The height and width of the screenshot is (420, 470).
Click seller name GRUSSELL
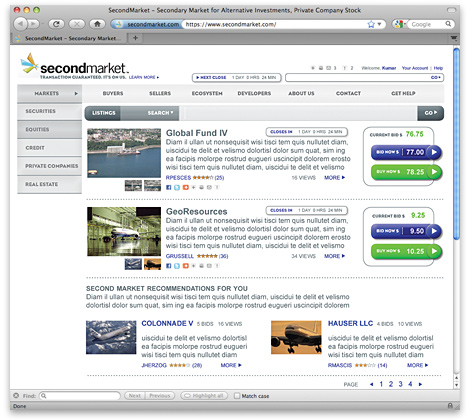(180, 256)
